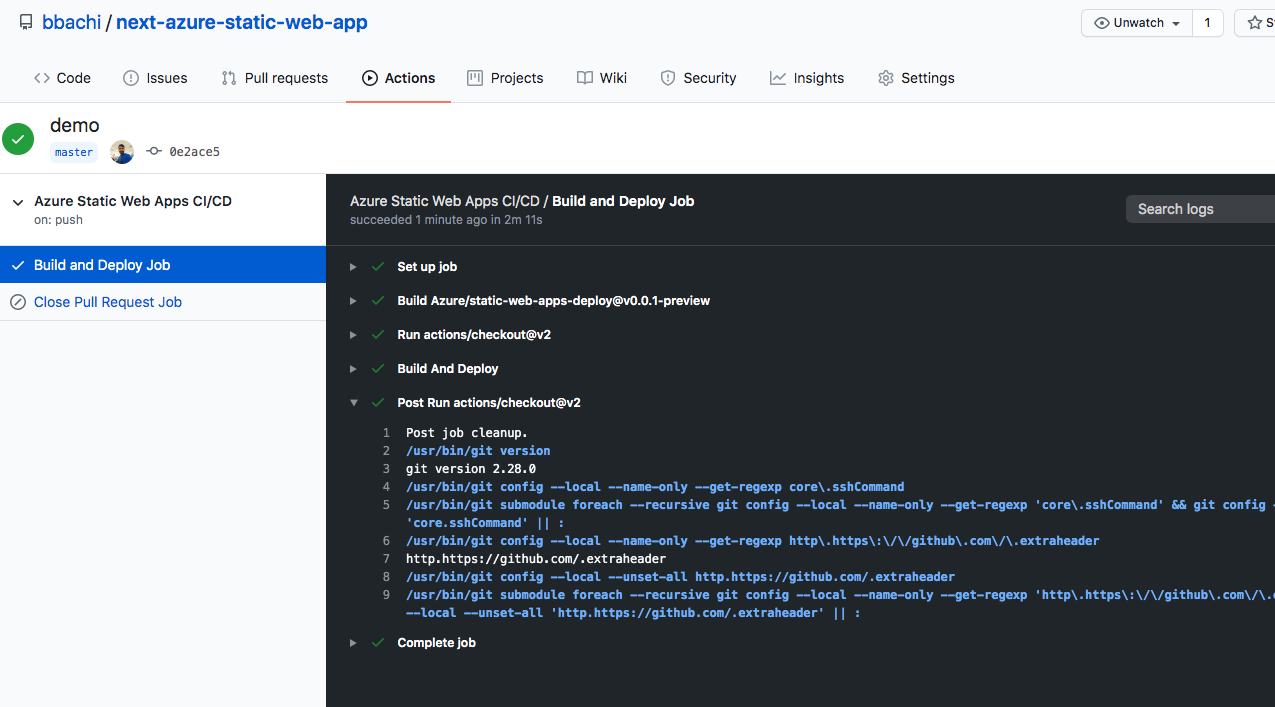The height and width of the screenshot is (707, 1275).
Task: Click the Pull requests tab icon
Action: [x=229, y=78]
